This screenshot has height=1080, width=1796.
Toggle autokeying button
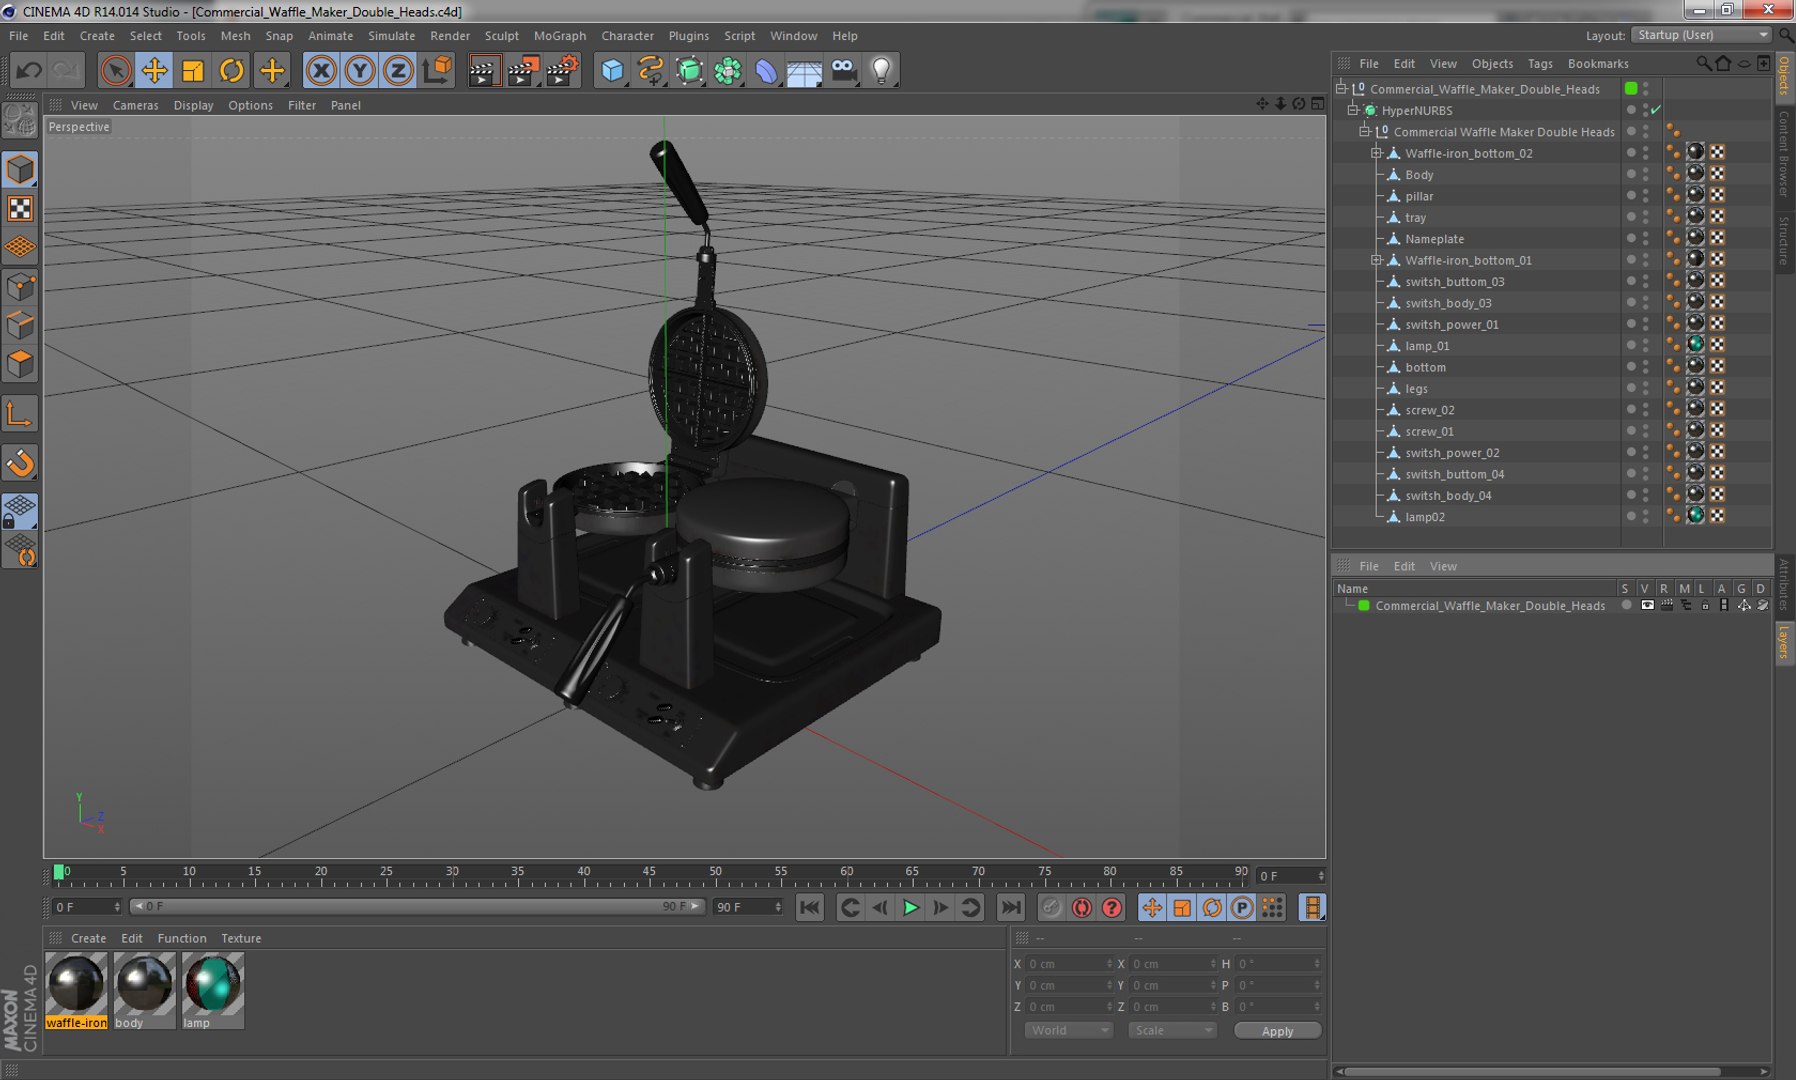click(x=1082, y=907)
